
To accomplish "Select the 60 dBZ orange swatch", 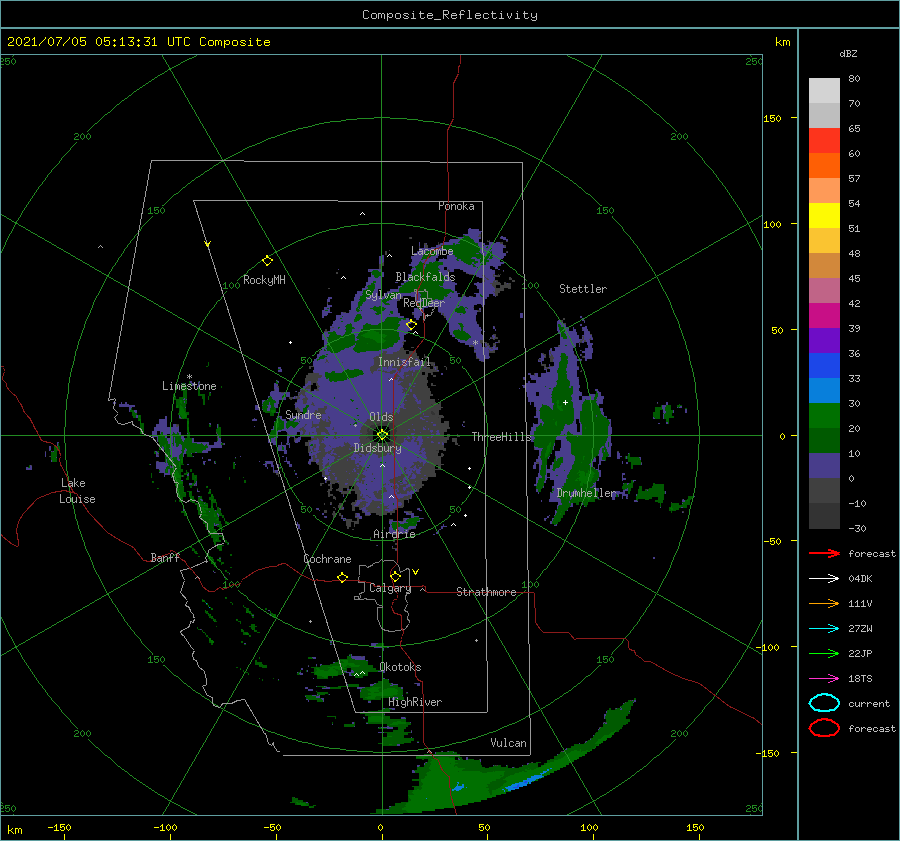I will point(824,165).
